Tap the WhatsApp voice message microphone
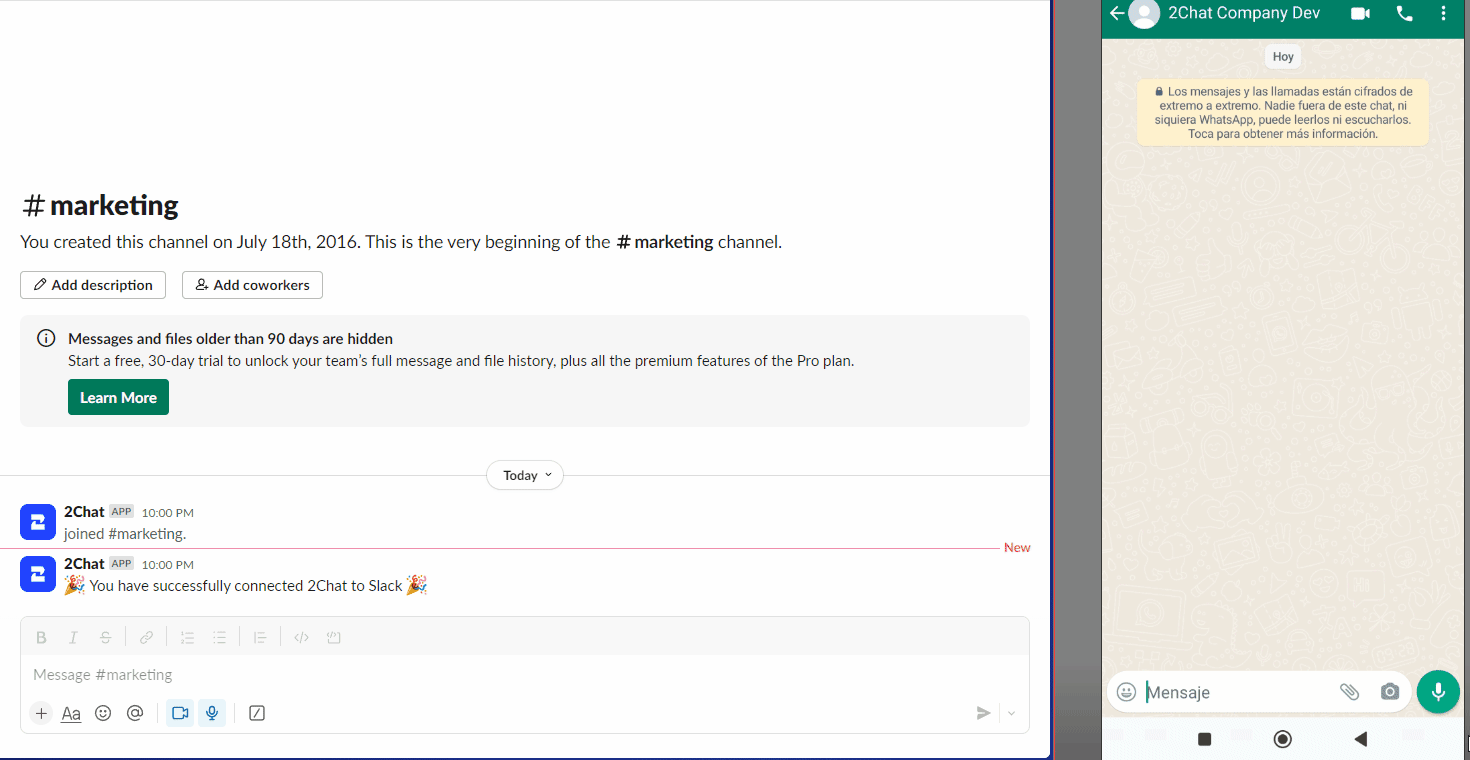This screenshot has width=1470, height=760. pos(1438,691)
